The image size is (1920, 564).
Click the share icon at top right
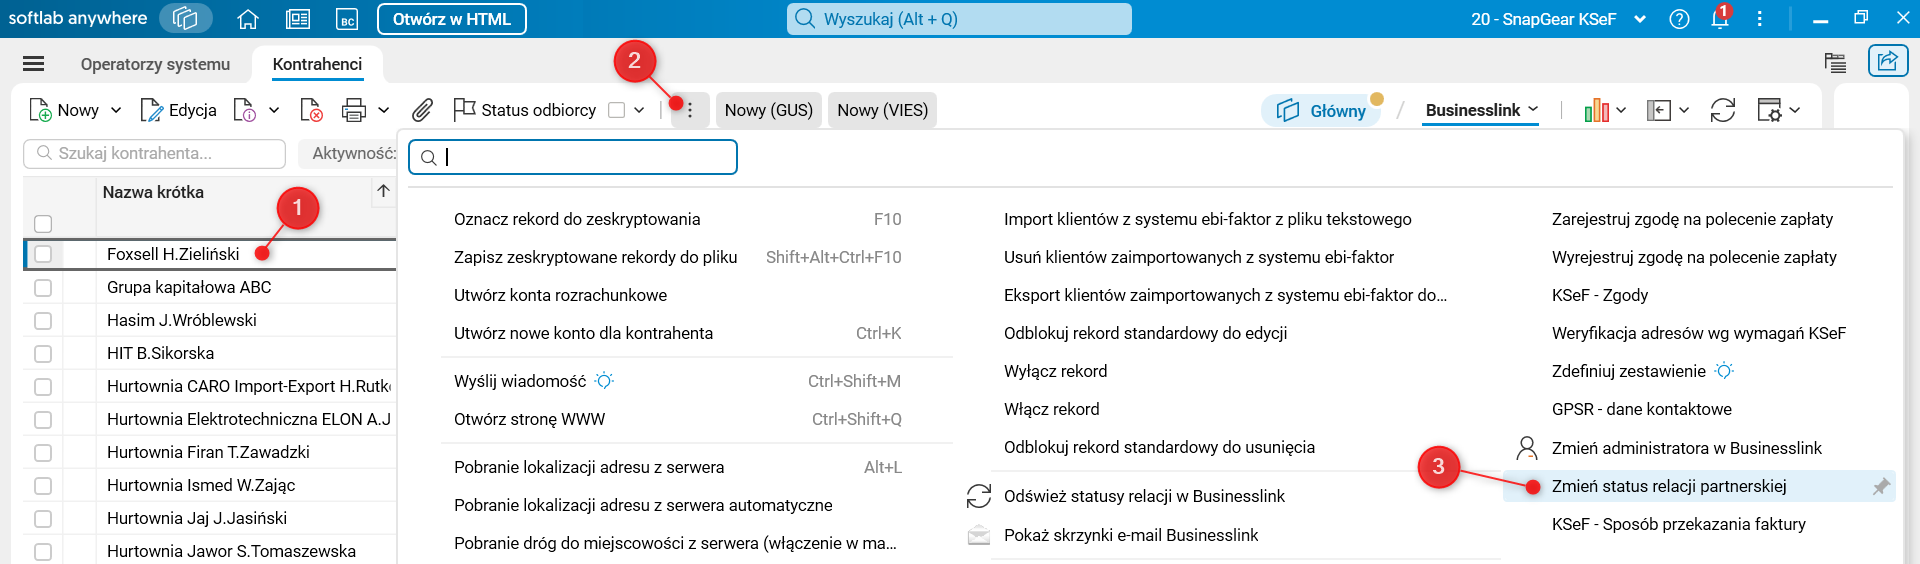(x=1887, y=61)
